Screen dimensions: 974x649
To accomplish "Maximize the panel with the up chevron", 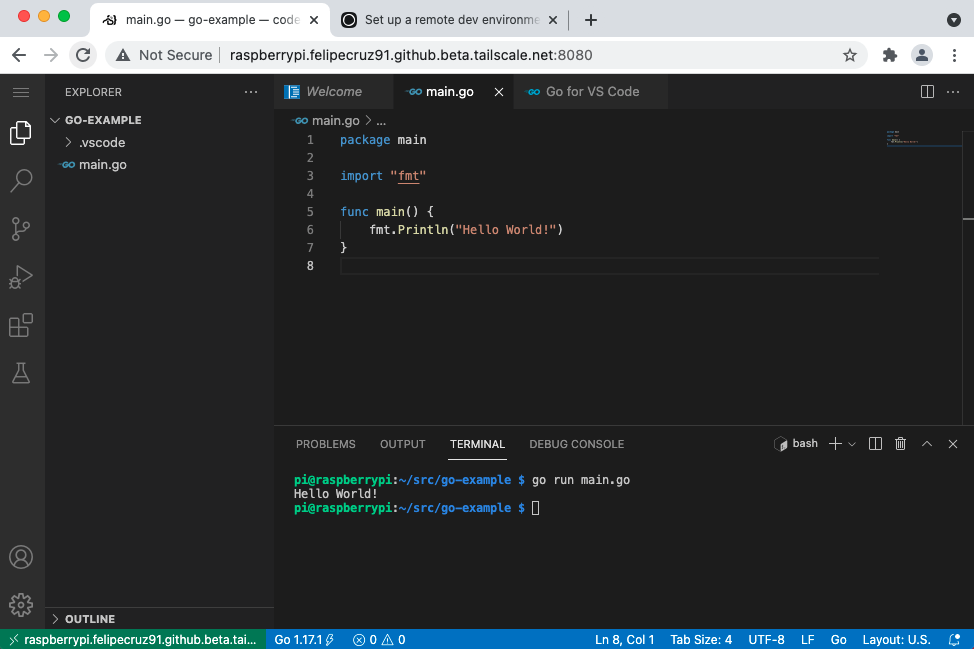I will [x=927, y=443].
